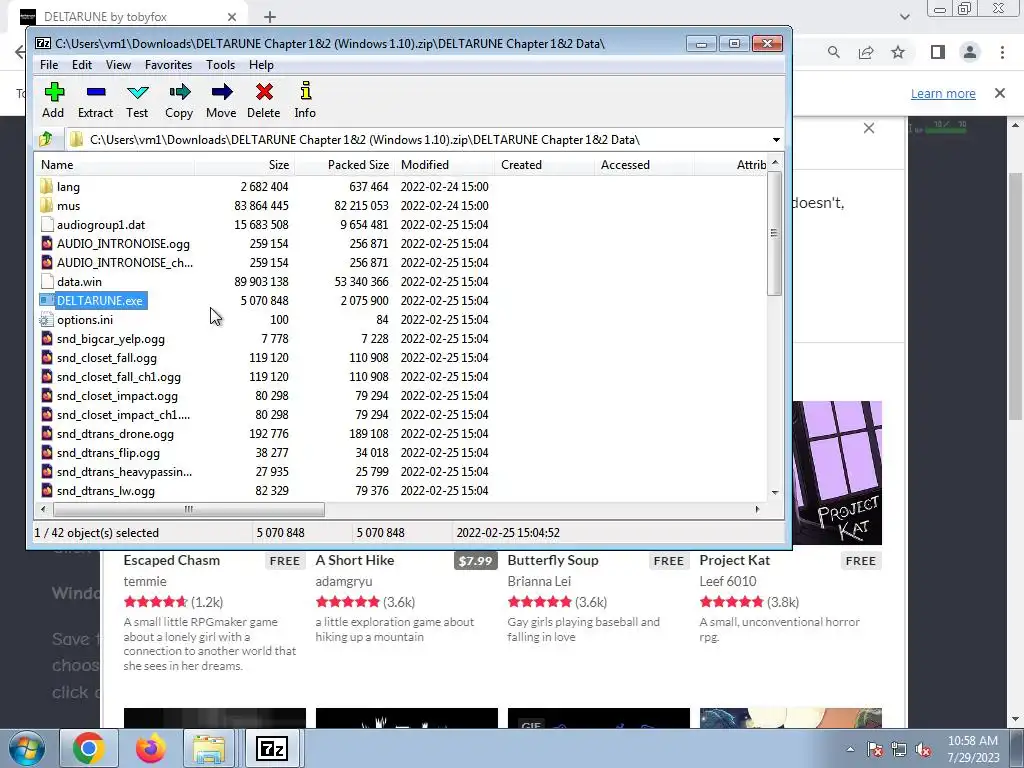Open Firefox from the taskbar
1024x768 pixels.
pos(151,748)
